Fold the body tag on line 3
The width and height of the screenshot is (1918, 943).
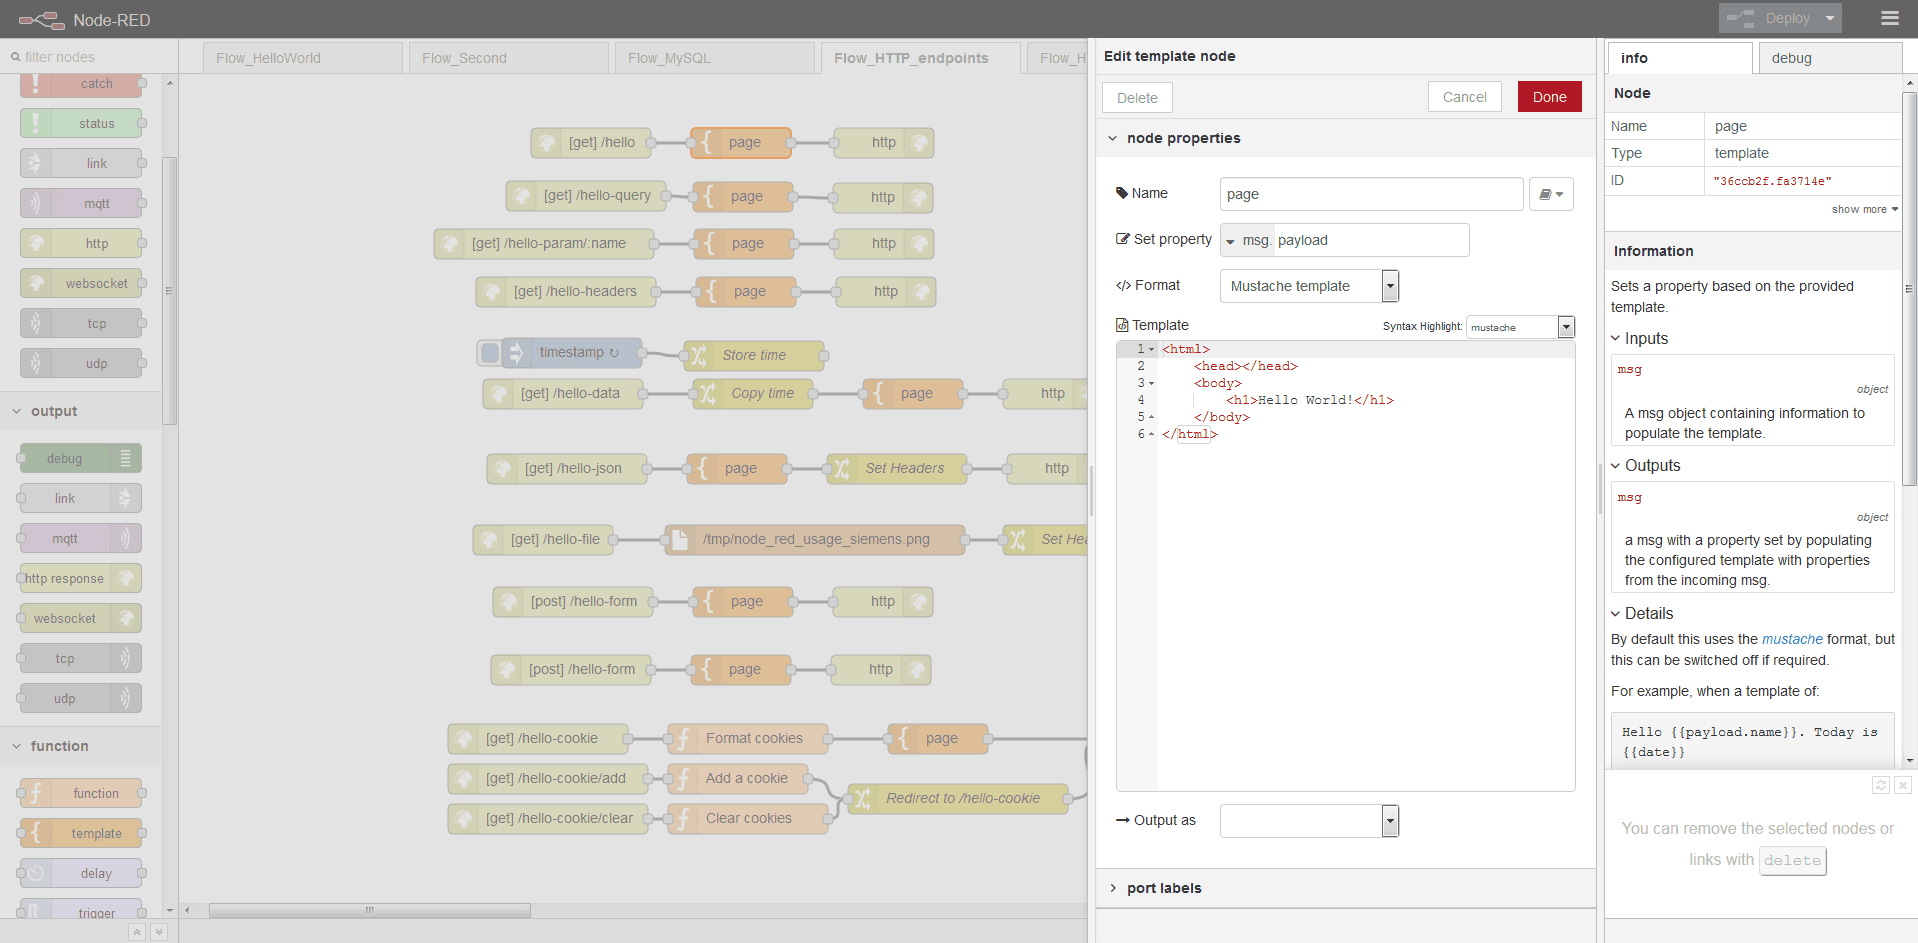tap(1152, 384)
